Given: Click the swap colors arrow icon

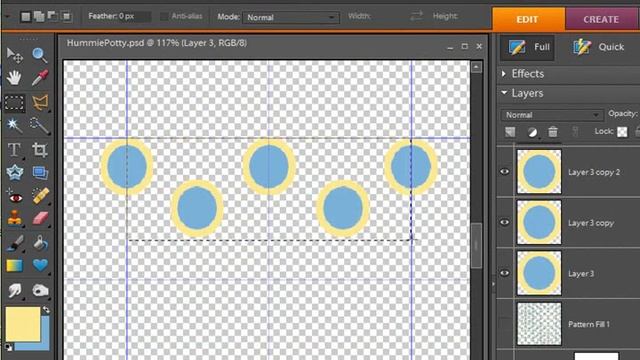Looking at the screenshot, I should tap(47, 310).
